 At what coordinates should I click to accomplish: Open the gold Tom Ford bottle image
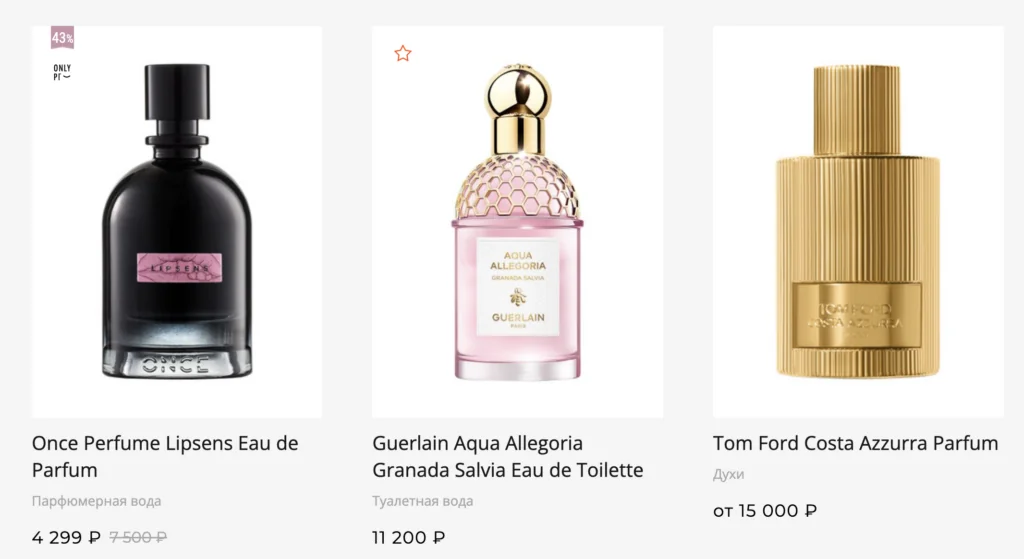[x=857, y=221]
